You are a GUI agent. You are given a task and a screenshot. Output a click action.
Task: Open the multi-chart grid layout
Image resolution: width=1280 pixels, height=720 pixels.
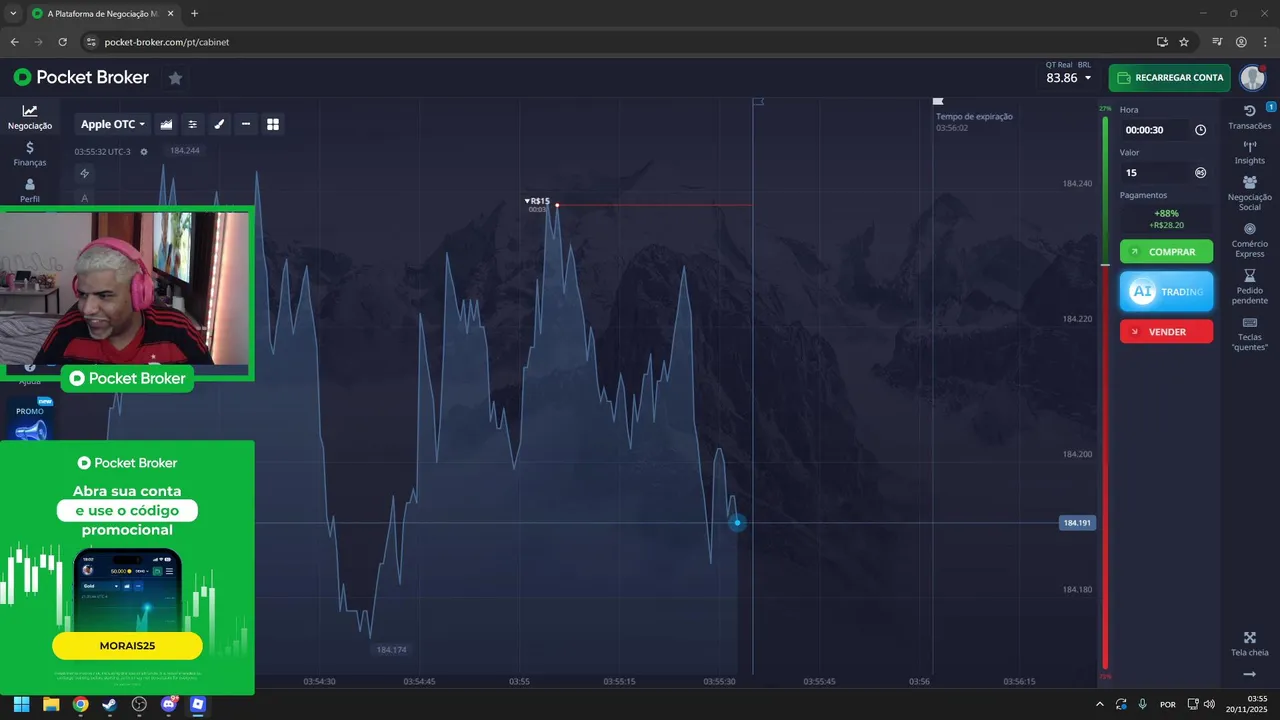pyautogui.click(x=273, y=124)
